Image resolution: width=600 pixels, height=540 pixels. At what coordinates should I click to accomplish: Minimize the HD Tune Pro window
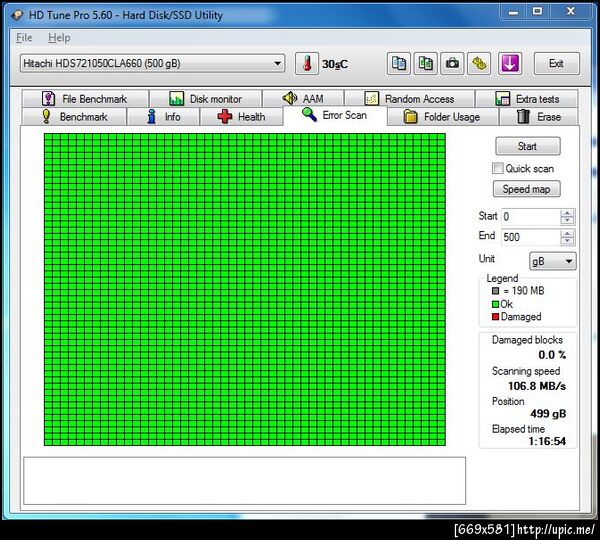pyautogui.click(x=514, y=12)
